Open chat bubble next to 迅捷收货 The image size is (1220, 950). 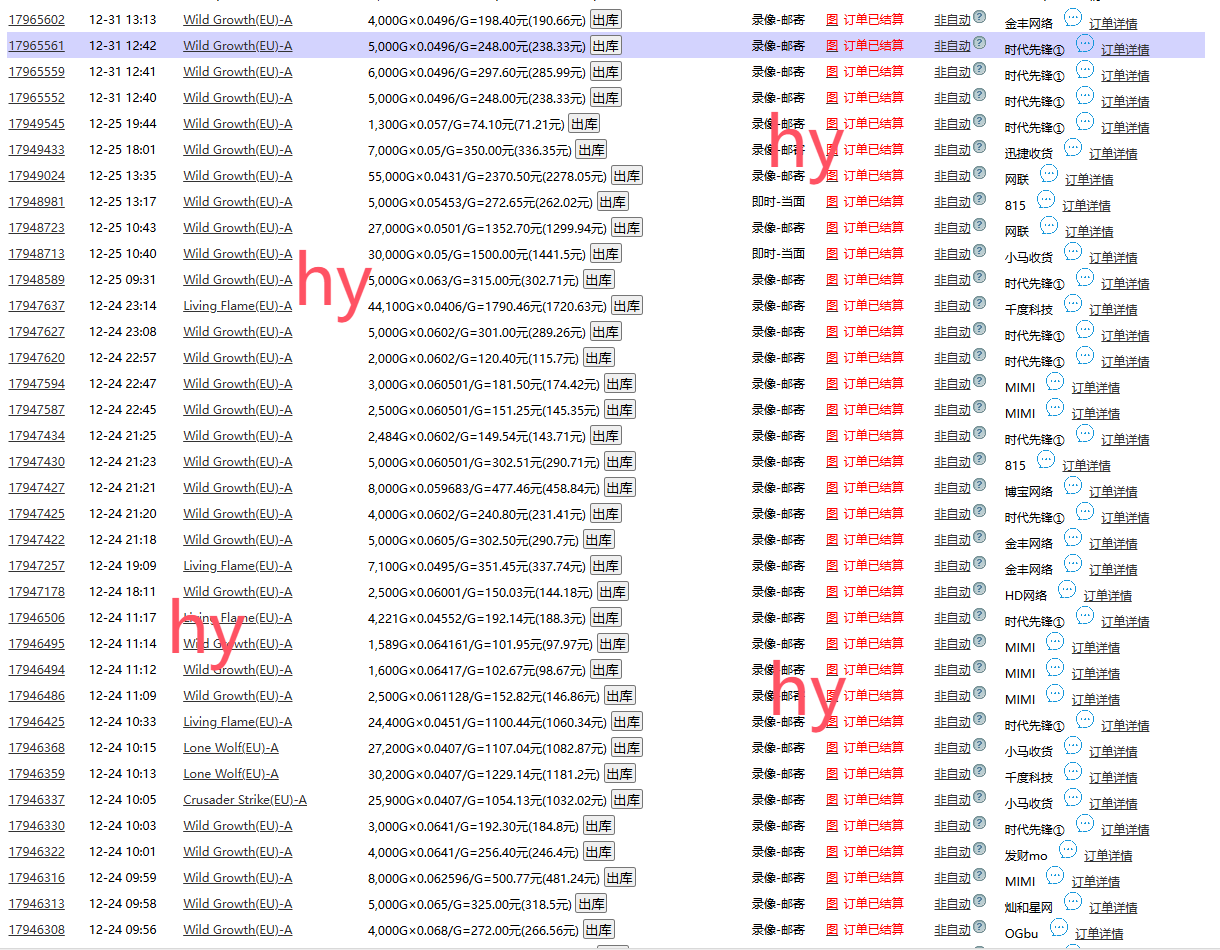tap(1072, 148)
